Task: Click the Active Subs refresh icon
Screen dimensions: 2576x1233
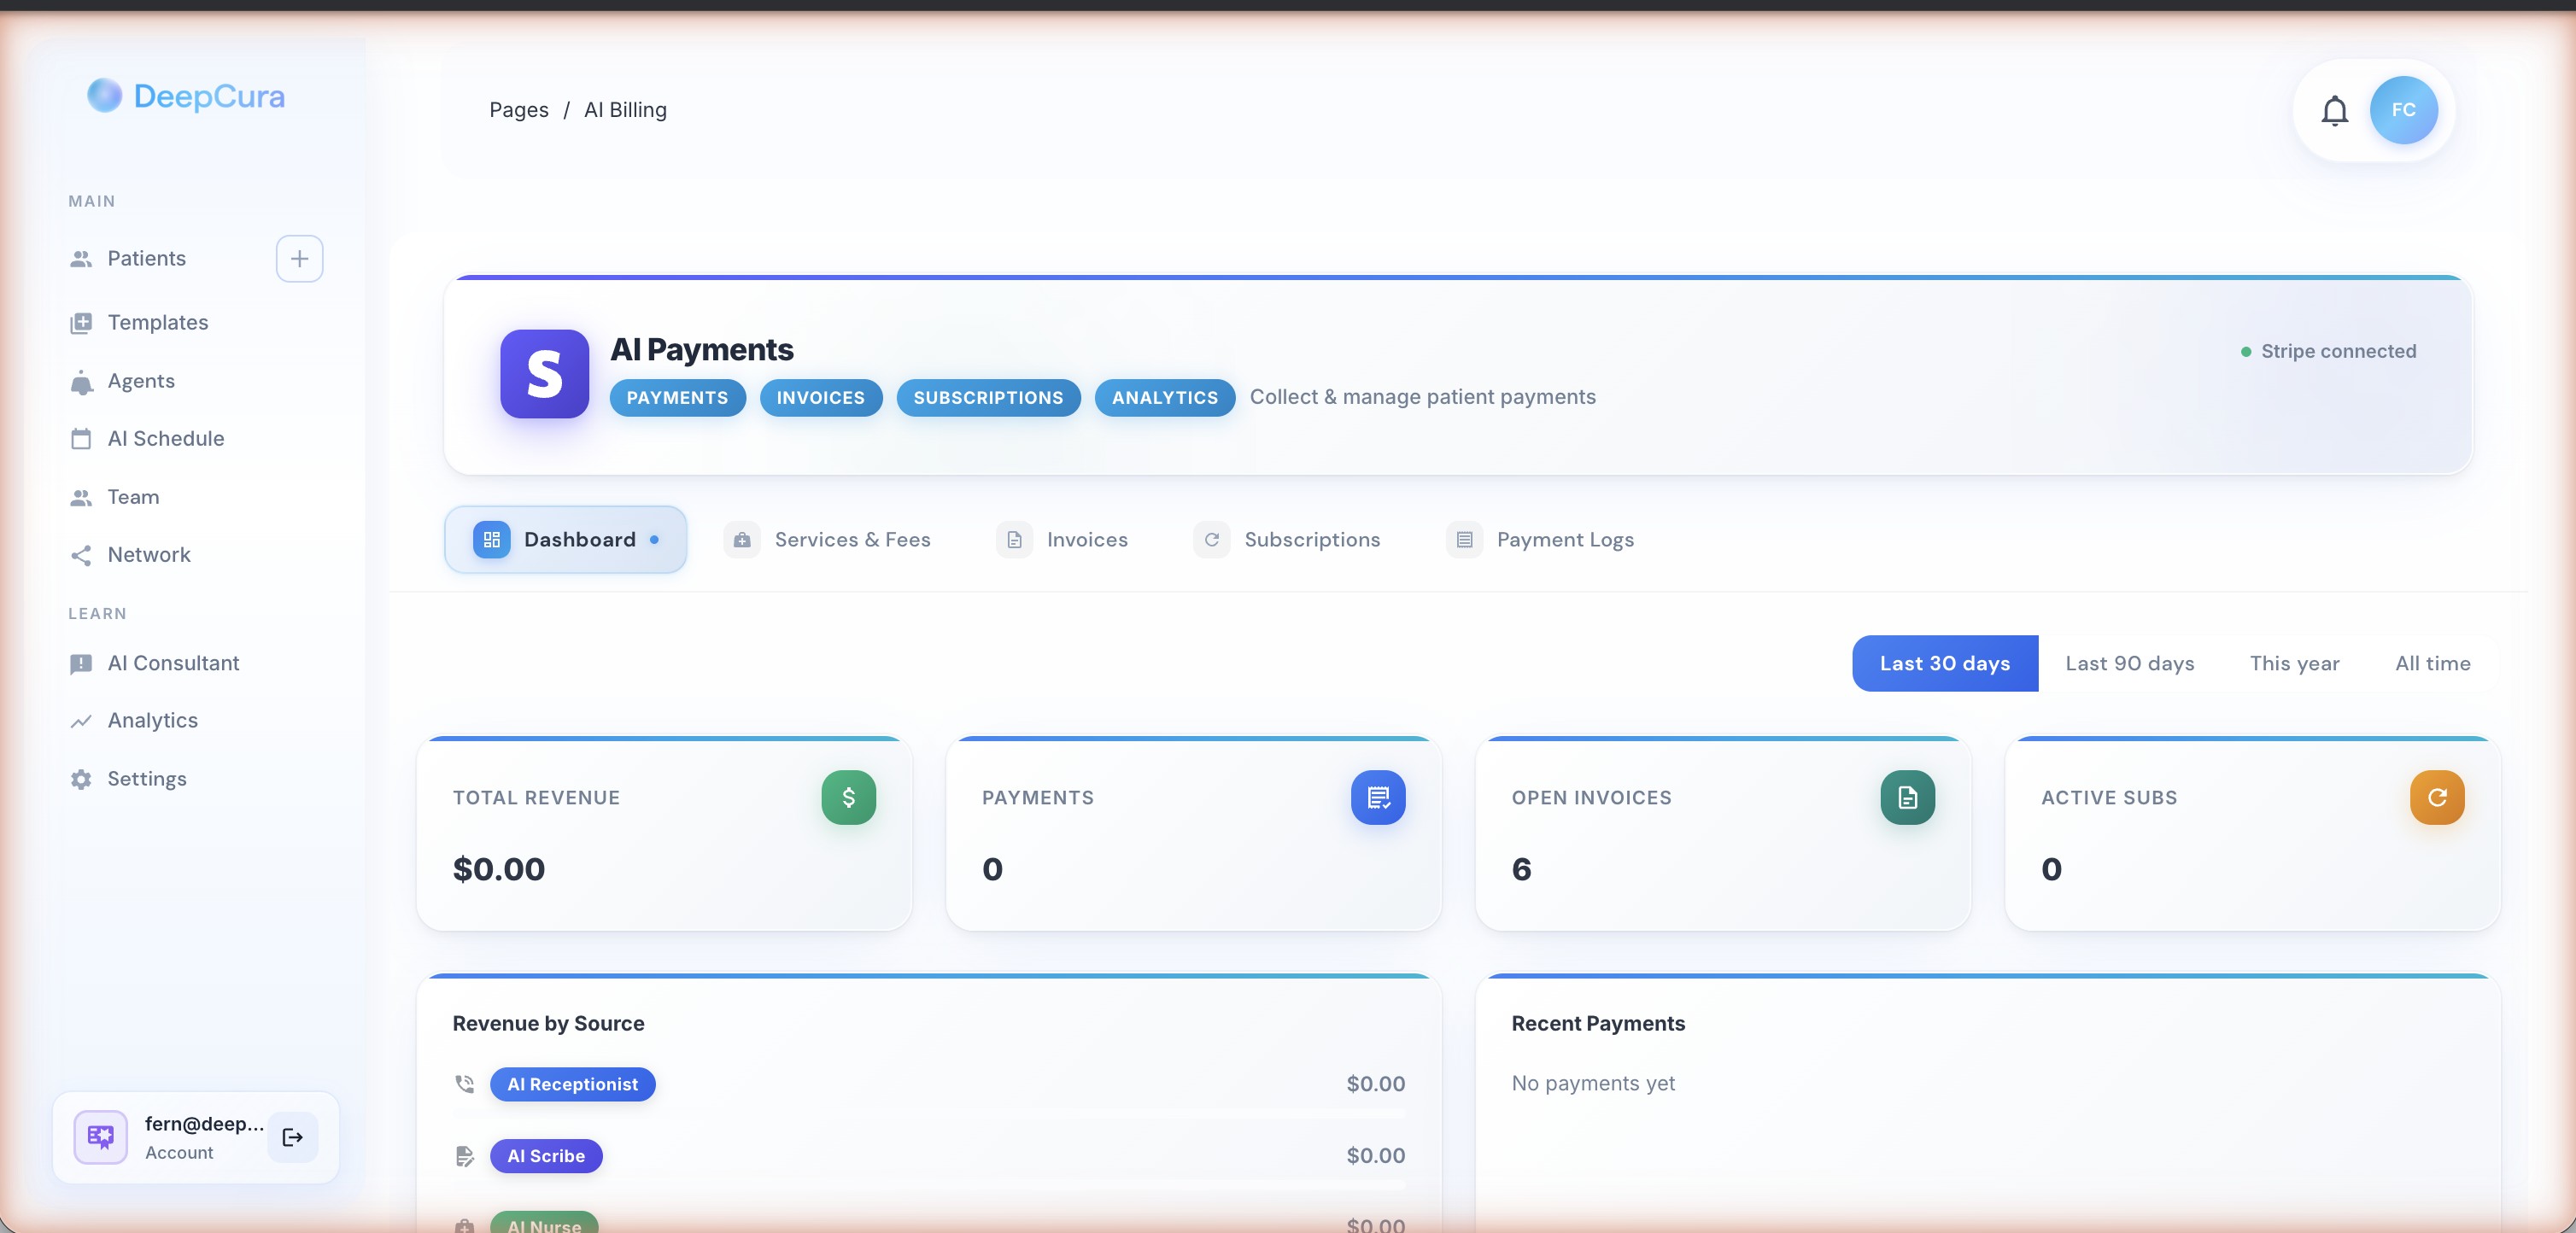Action: [2437, 798]
